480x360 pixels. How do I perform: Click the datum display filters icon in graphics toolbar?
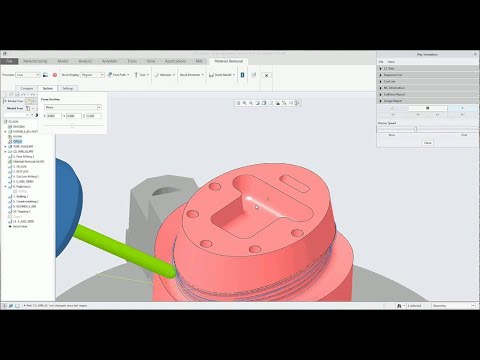coord(284,103)
